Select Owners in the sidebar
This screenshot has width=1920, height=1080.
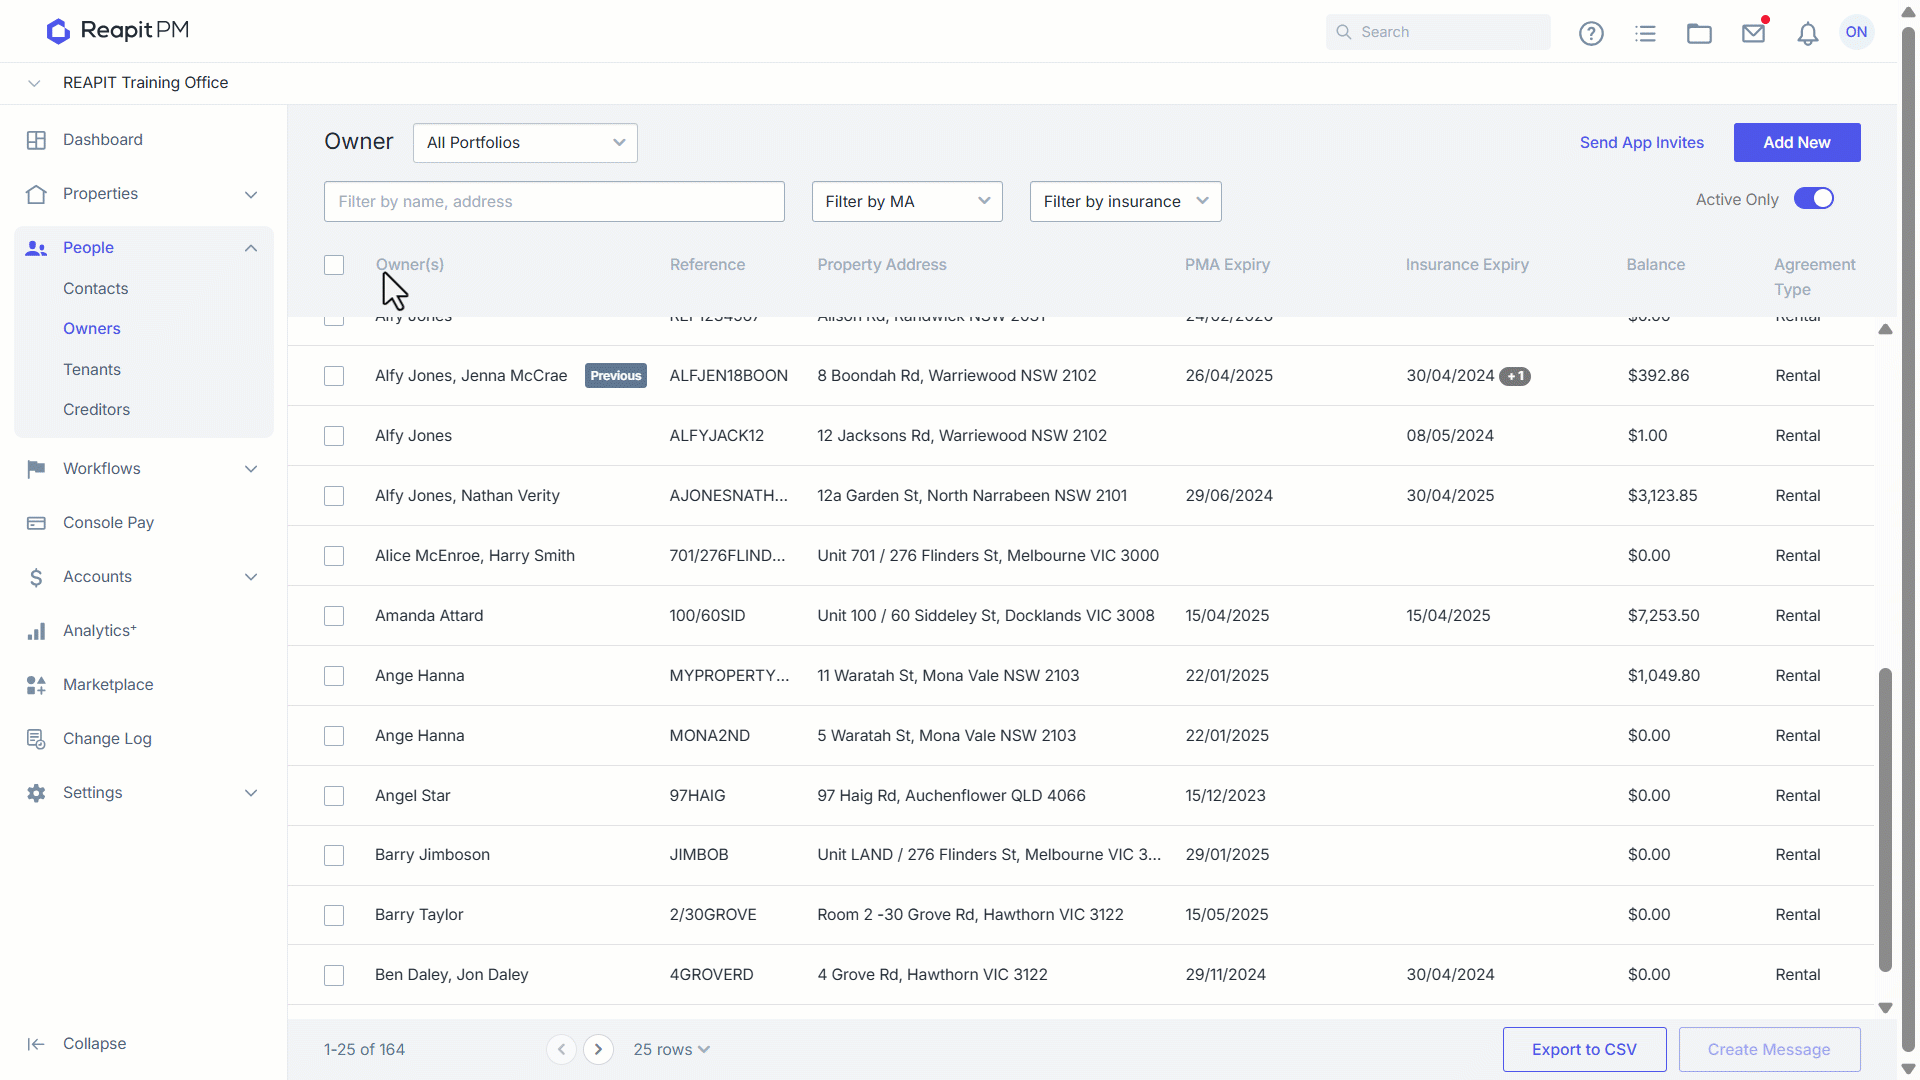(x=92, y=329)
